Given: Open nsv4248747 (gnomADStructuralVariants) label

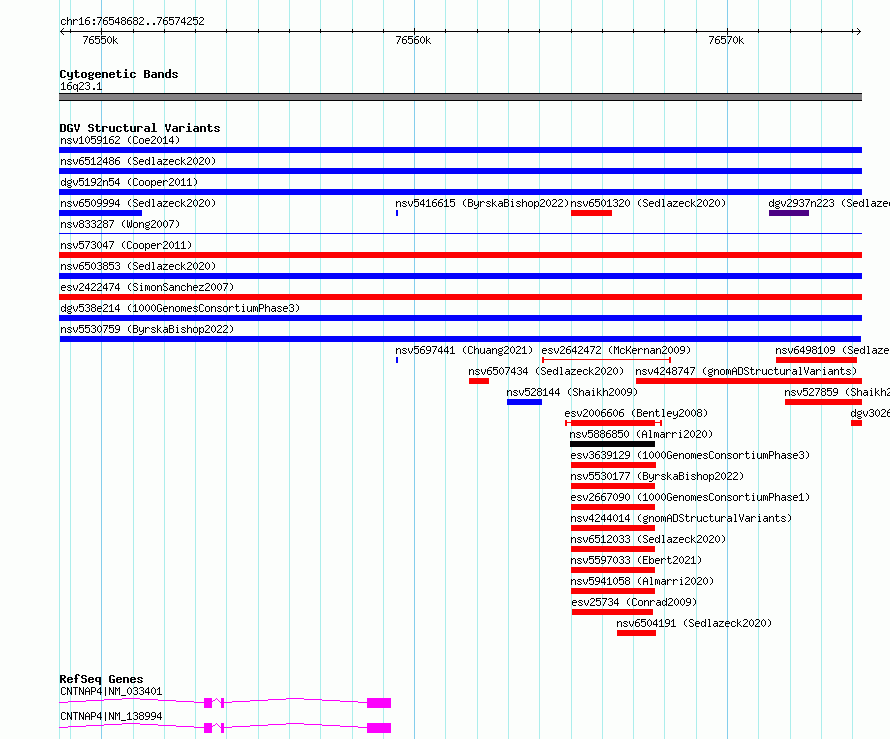Looking at the screenshot, I should [x=746, y=371].
